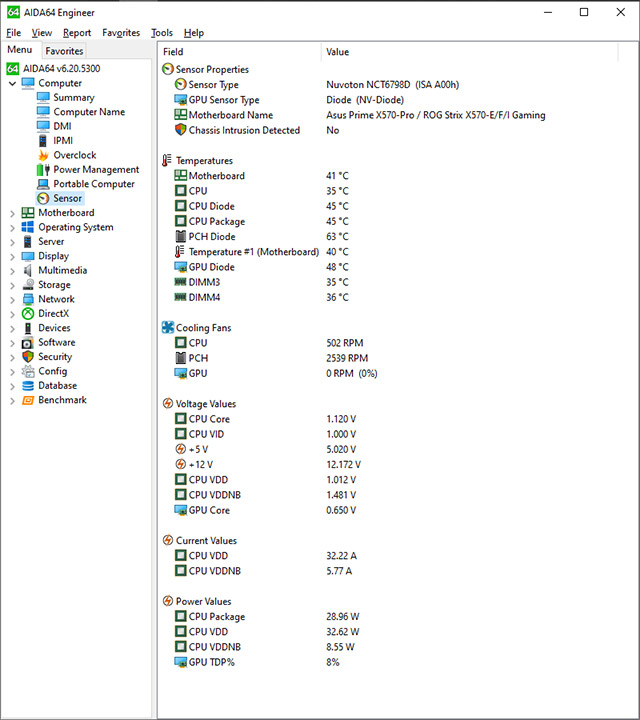Expand the Operating System node

[12, 227]
